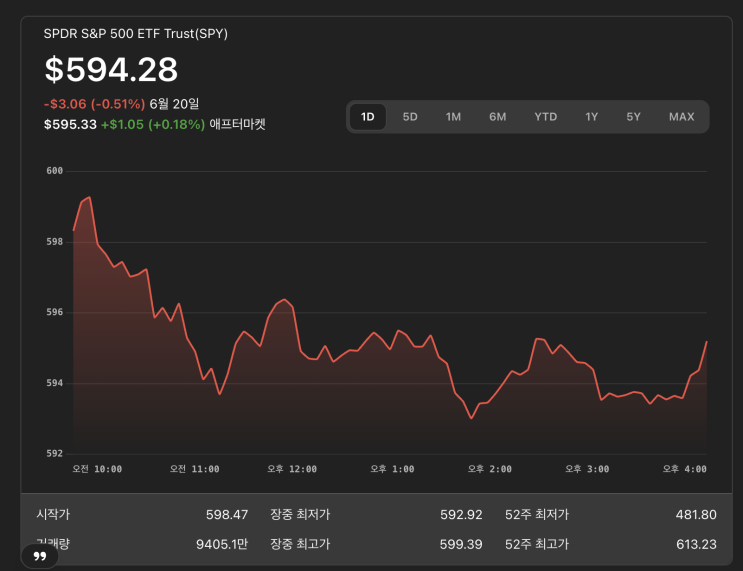Click the 장중 최고가 label
743x571 pixels.
[x=300, y=544]
